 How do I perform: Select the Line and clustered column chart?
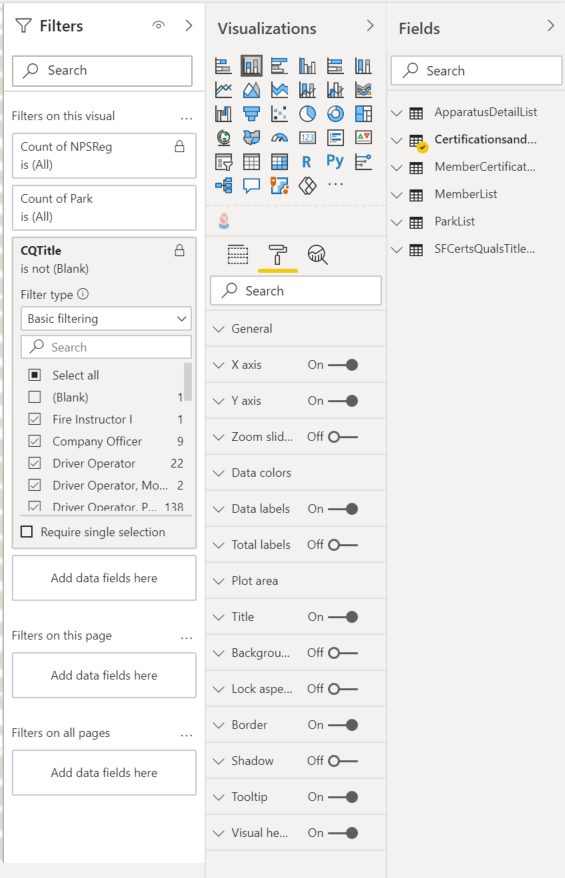pyautogui.click(x=335, y=90)
